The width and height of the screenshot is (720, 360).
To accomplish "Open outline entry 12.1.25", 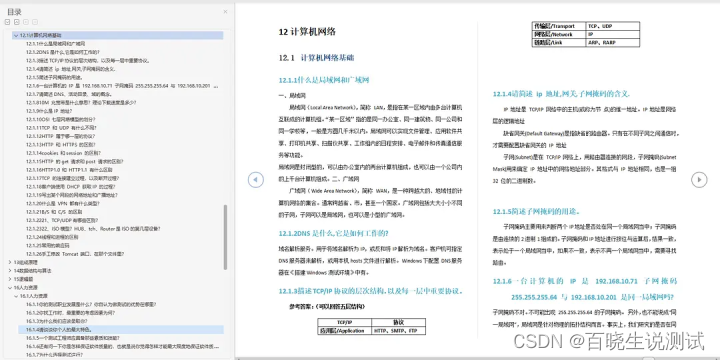I will click(49, 245).
